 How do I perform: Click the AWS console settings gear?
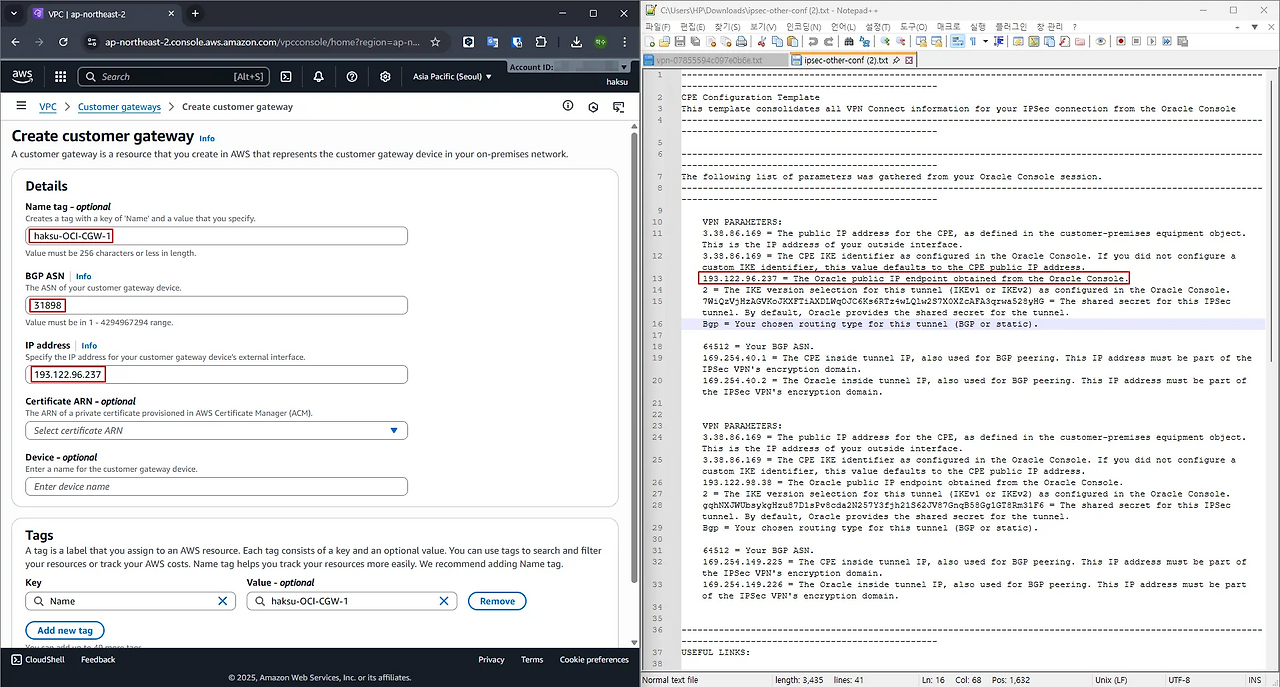point(385,76)
